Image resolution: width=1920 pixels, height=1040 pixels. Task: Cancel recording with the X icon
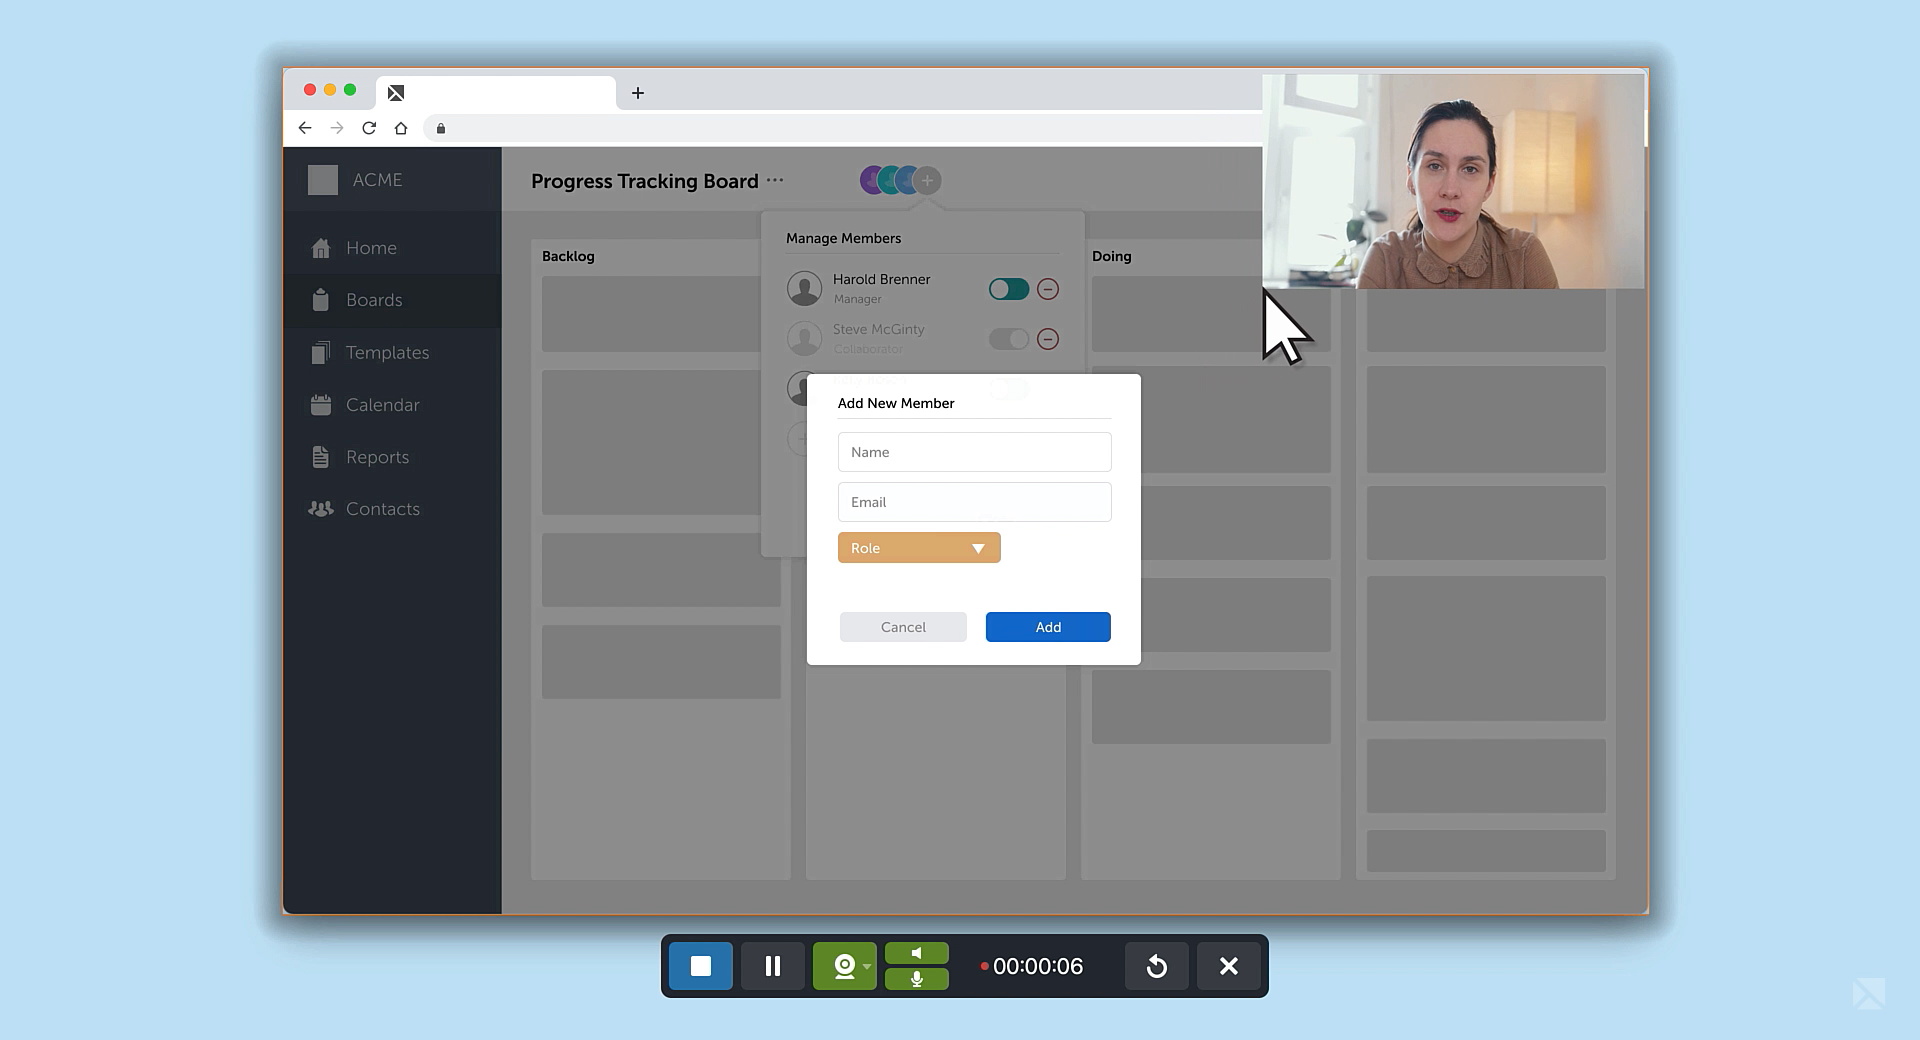pyautogui.click(x=1228, y=966)
